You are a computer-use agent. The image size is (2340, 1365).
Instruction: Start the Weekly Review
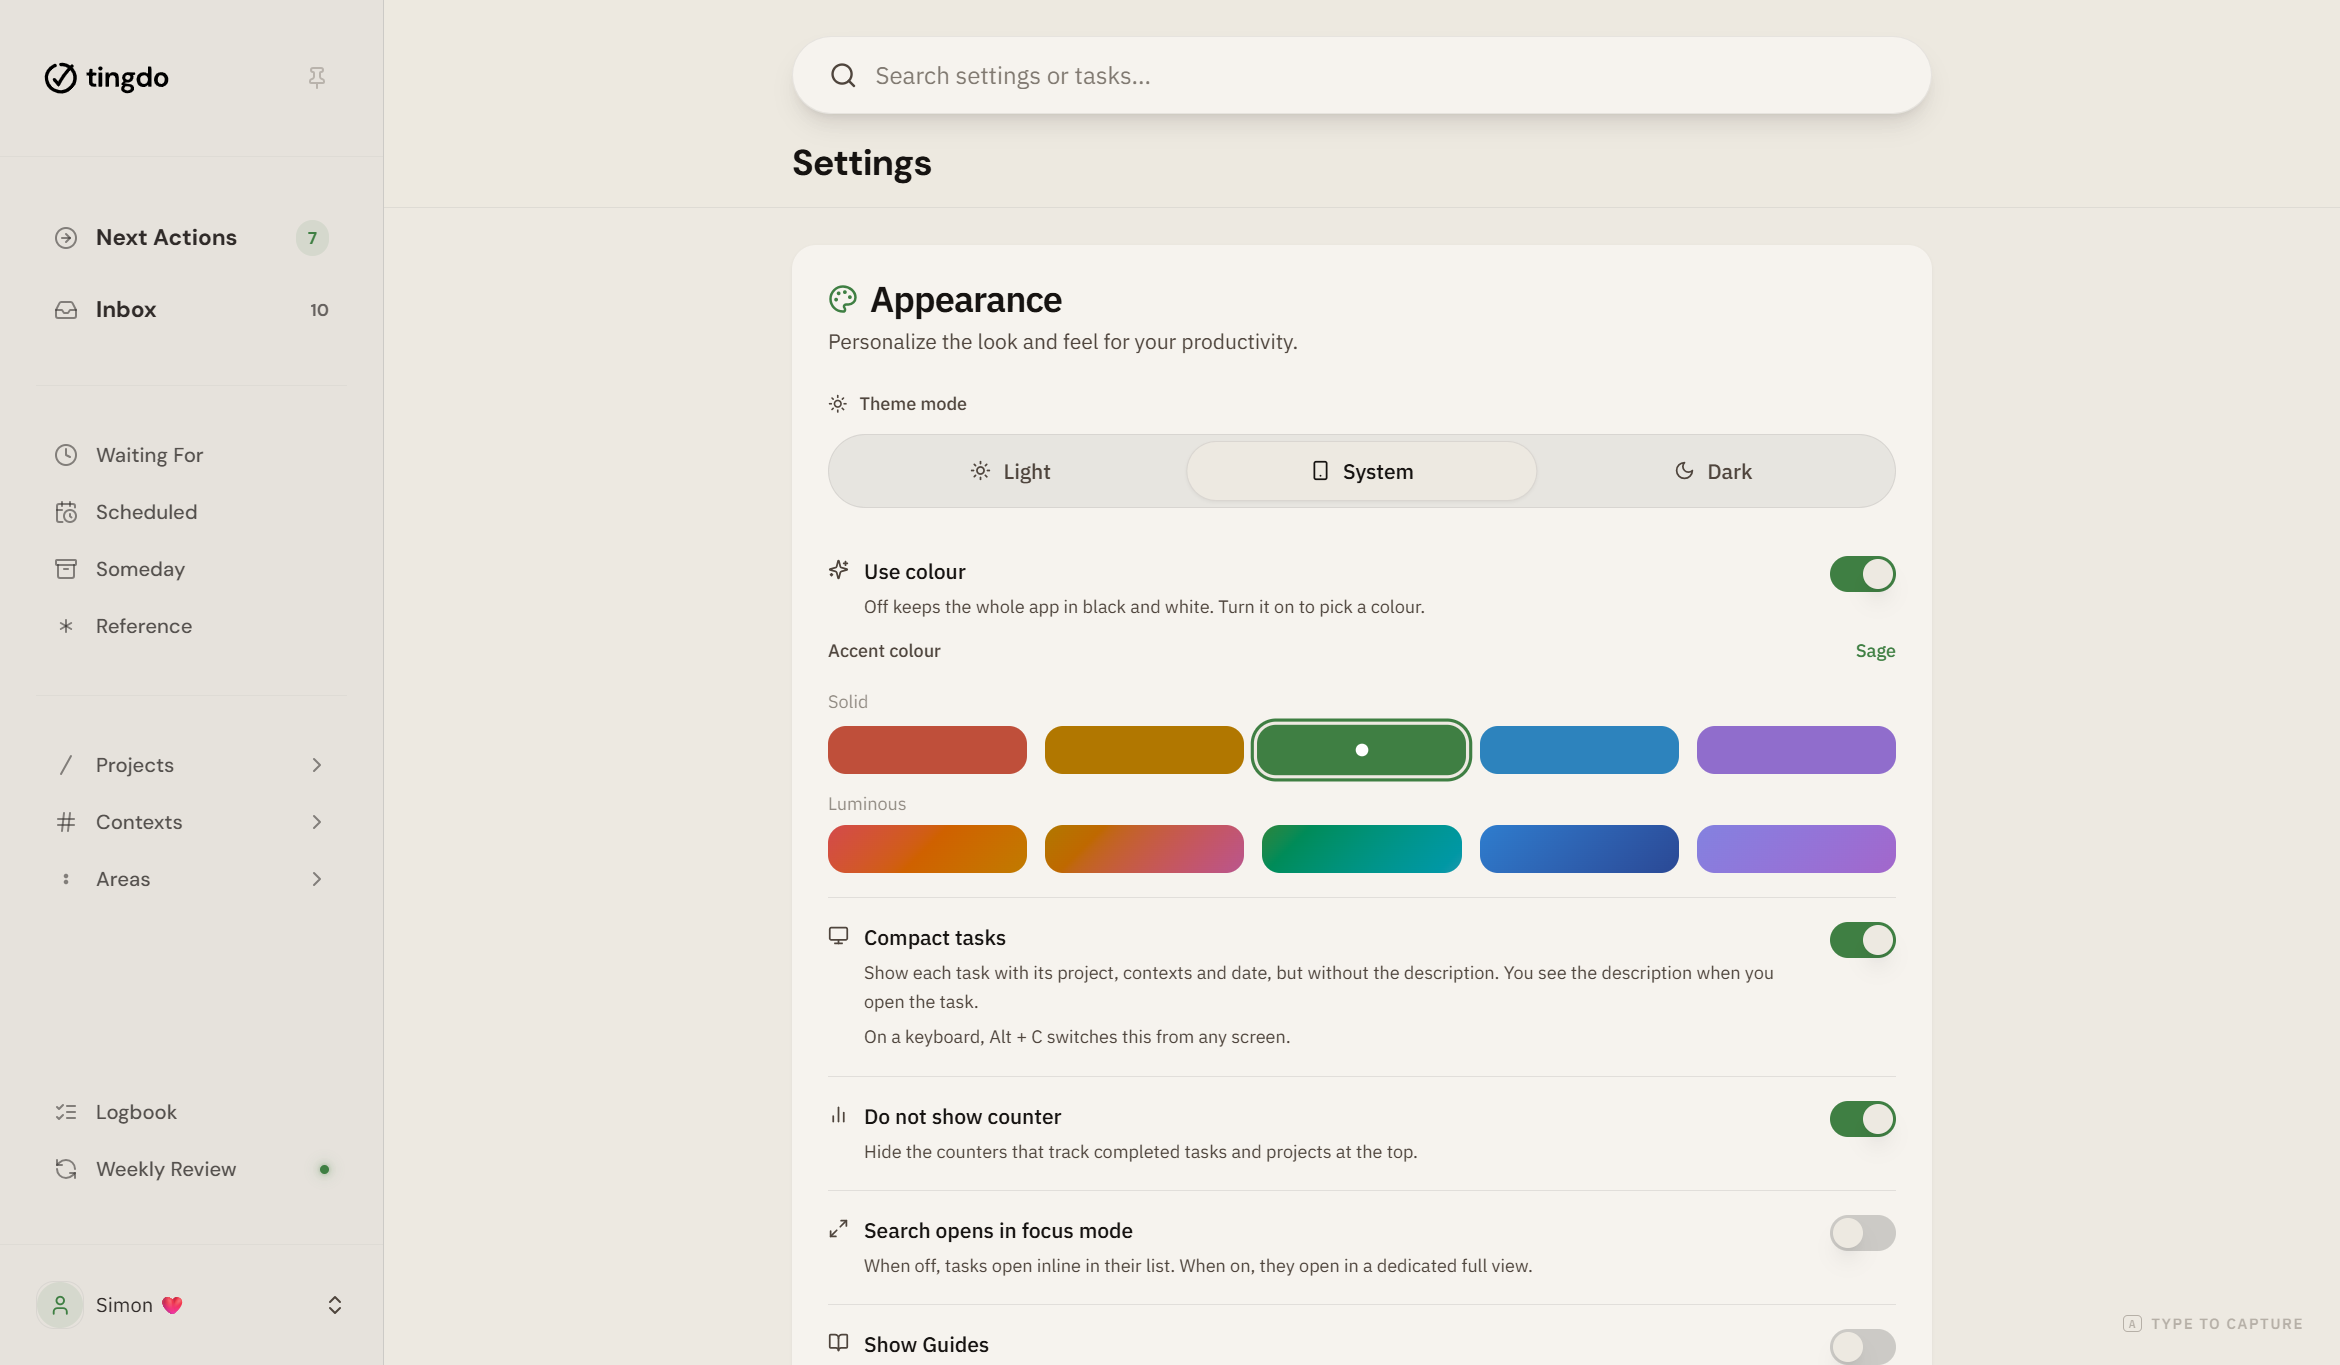click(192, 1169)
